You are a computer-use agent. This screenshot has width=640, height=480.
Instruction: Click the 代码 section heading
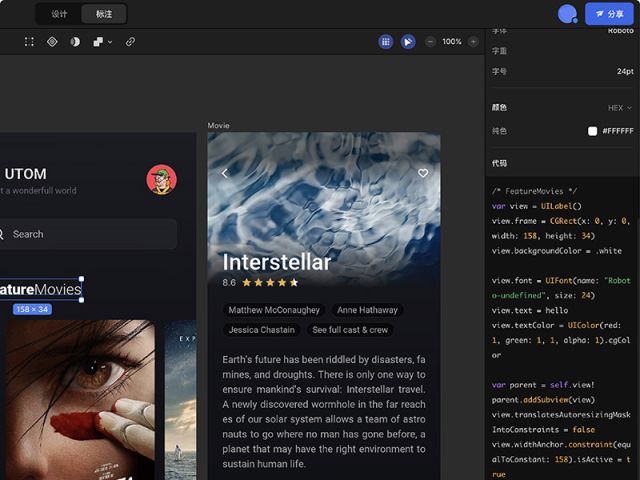(499, 163)
